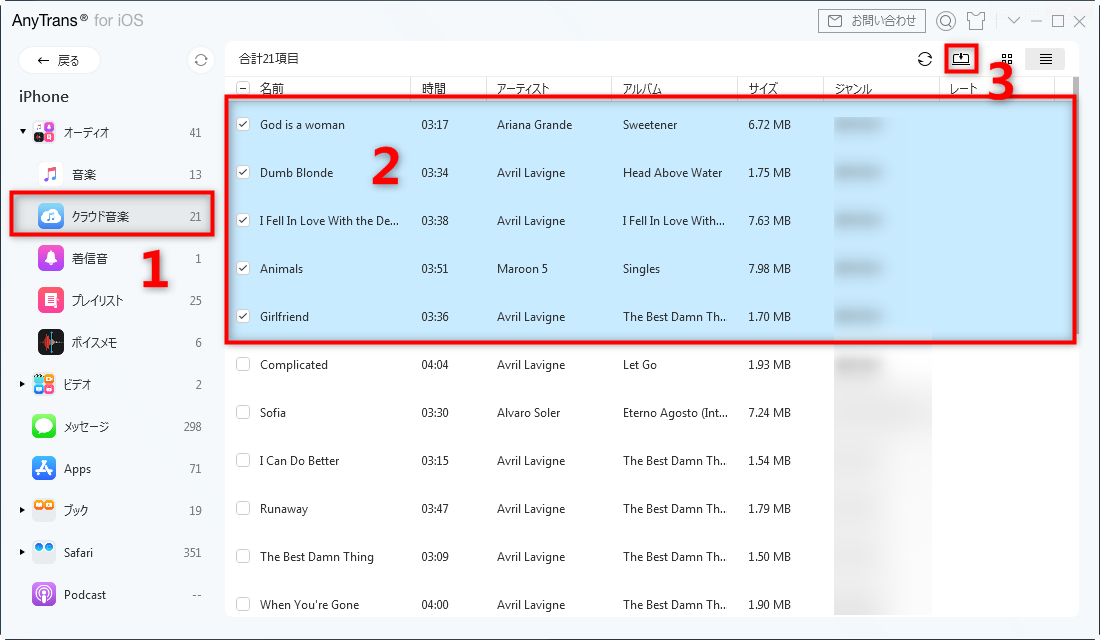Click the オーディオ category icon

(x=43, y=132)
